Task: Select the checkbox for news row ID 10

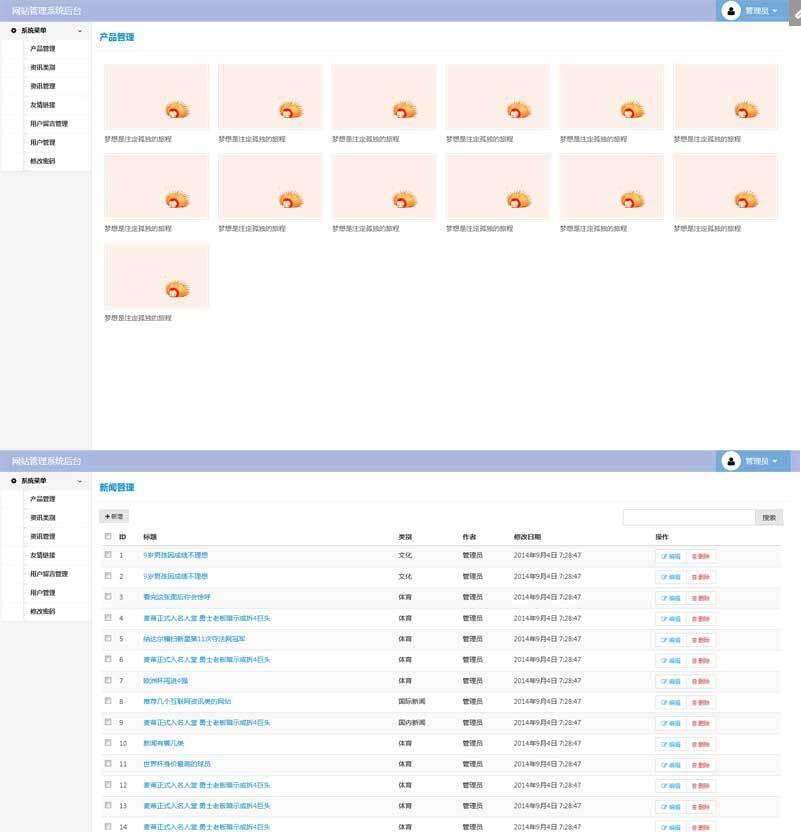Action: pyautogui.click(x=108, y=743)
